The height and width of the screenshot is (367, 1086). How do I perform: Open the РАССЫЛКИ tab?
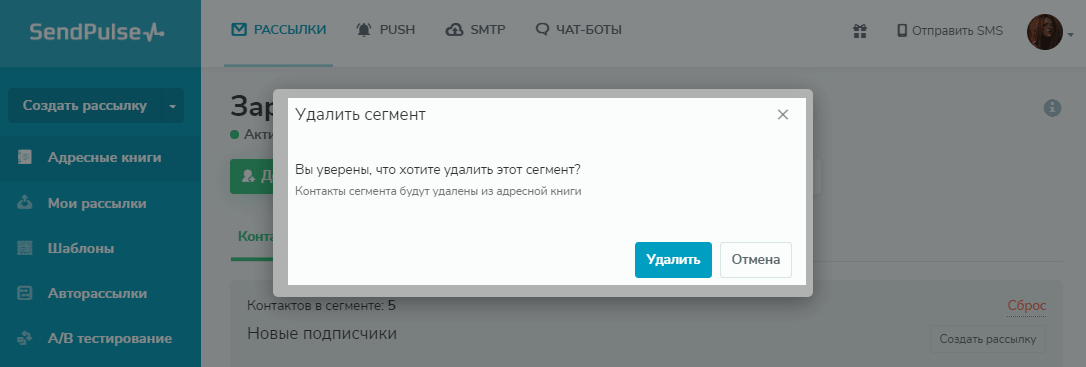click(278, 30)
